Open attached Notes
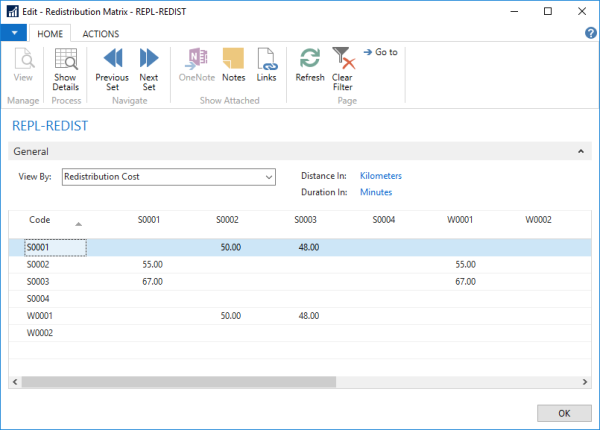The width and height of the screenshot is (600, 430). coord(233,65)
